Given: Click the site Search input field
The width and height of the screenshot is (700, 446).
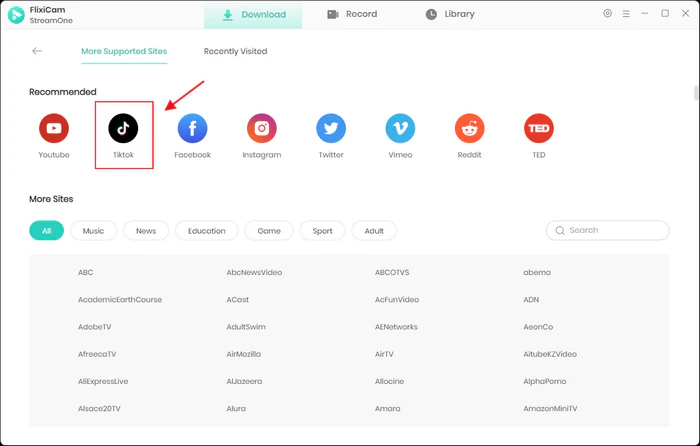Looking at the screenshot, I should pos(614,231).
